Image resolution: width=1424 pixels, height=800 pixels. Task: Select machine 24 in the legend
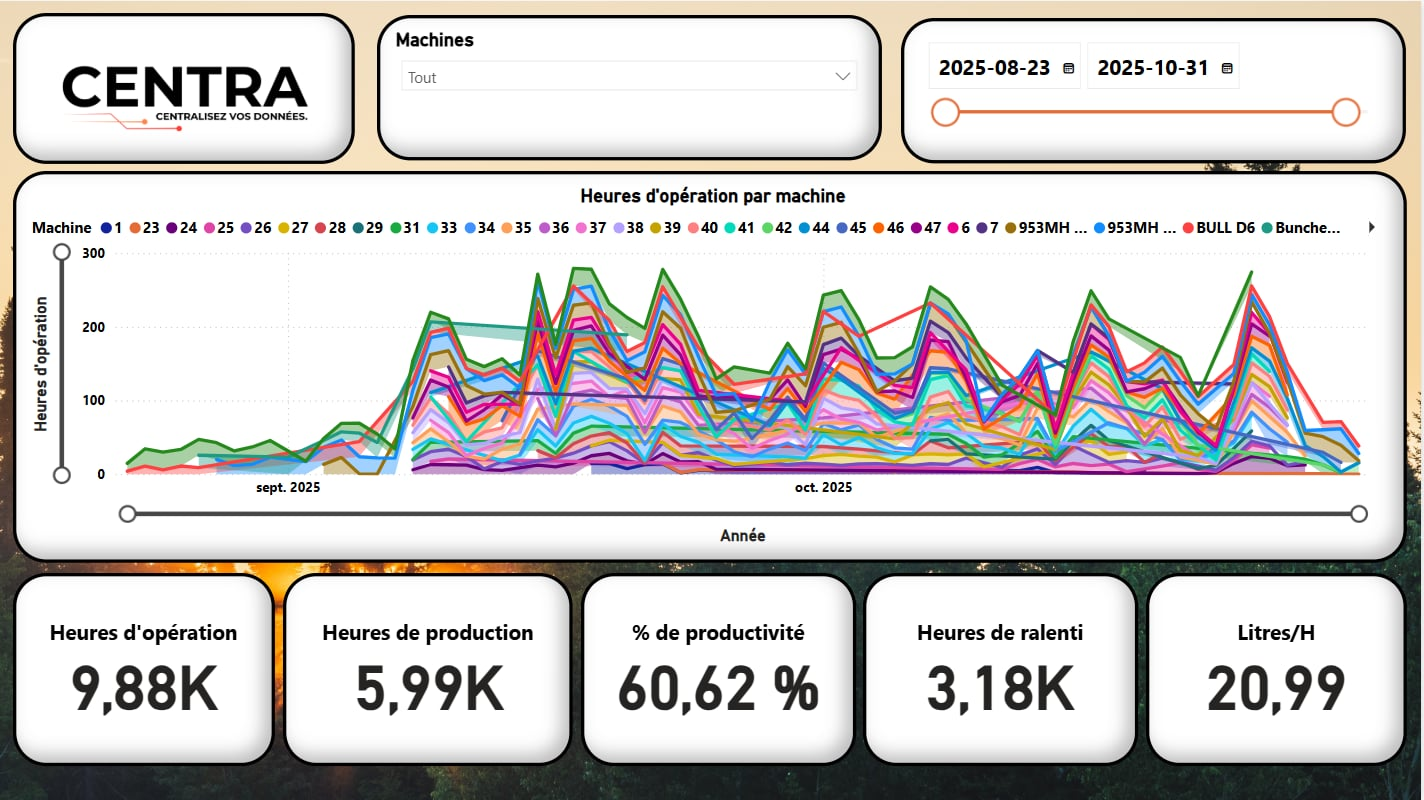click(182, 227)
